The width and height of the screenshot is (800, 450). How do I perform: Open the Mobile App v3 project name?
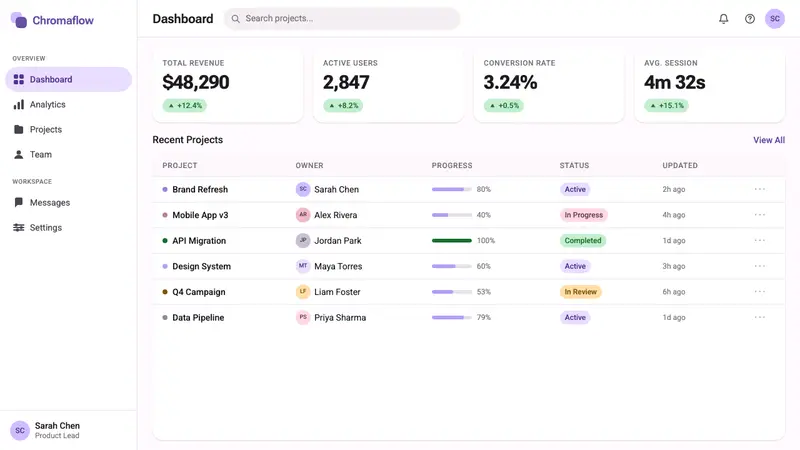(200, 215)
